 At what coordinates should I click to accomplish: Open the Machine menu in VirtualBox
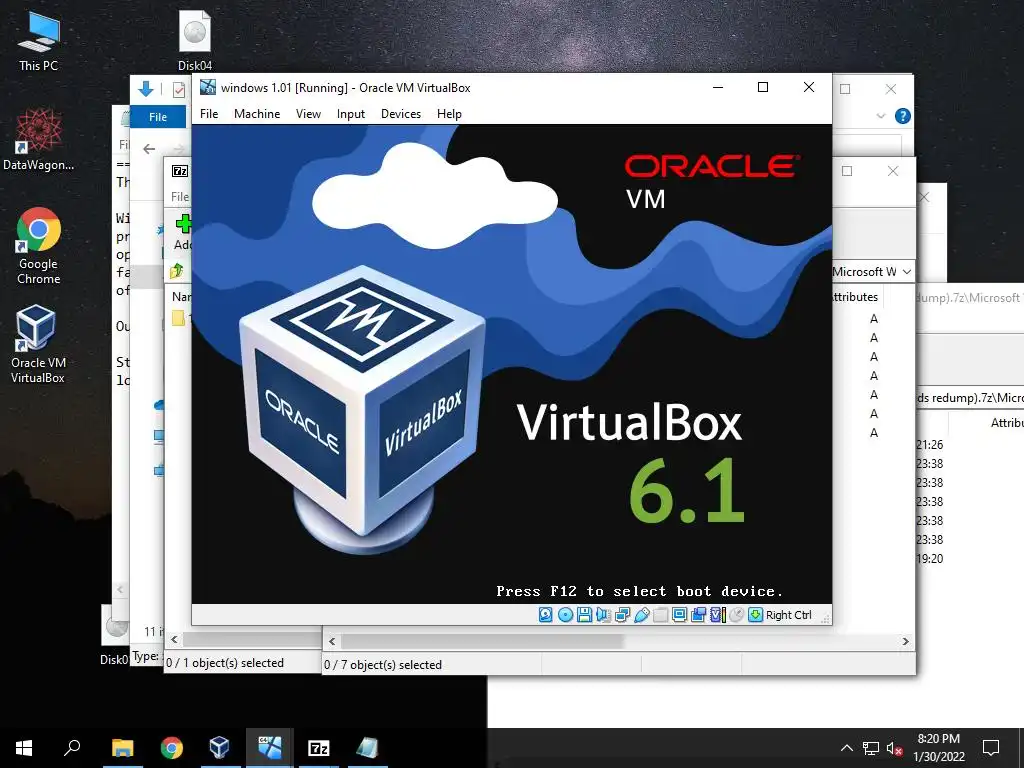pos(257,114)
